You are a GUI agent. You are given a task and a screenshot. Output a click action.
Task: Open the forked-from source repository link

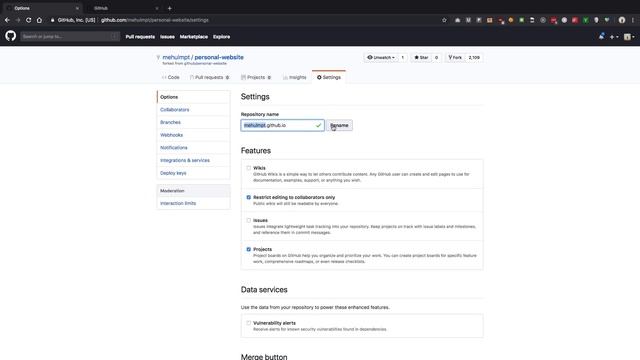(x=205, y=64)
